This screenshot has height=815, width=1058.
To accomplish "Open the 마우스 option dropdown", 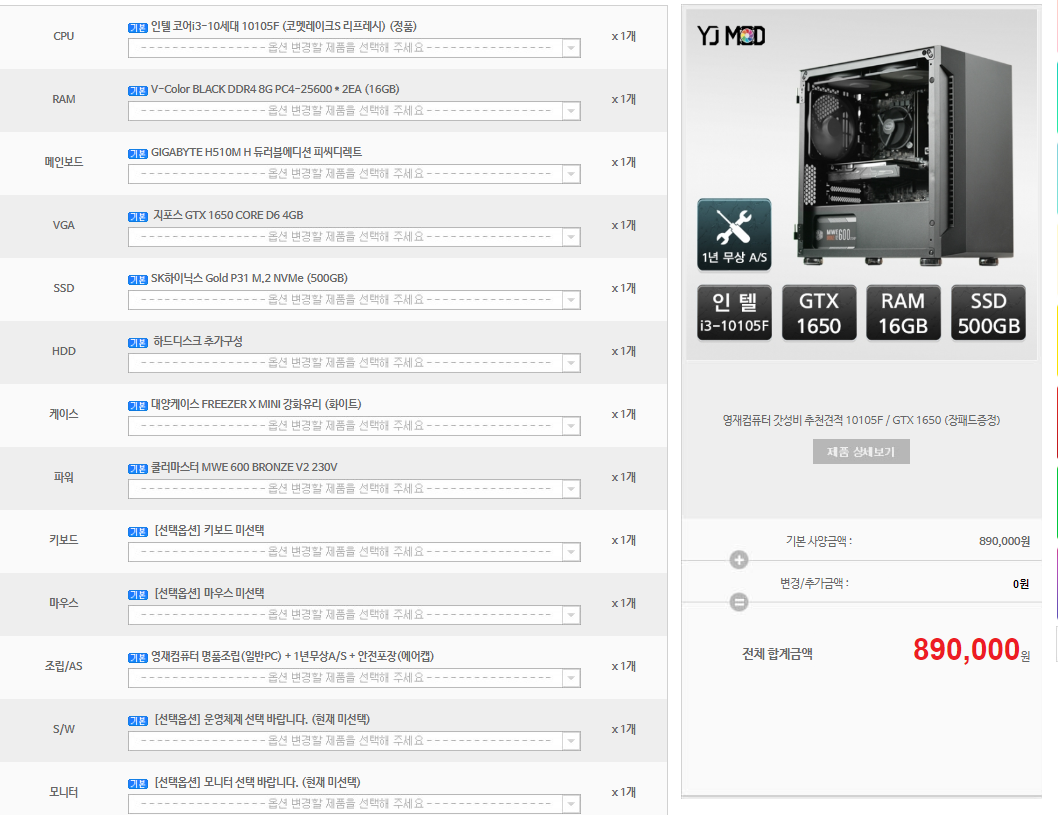I will pyautogui.click(x=354, y=615).
